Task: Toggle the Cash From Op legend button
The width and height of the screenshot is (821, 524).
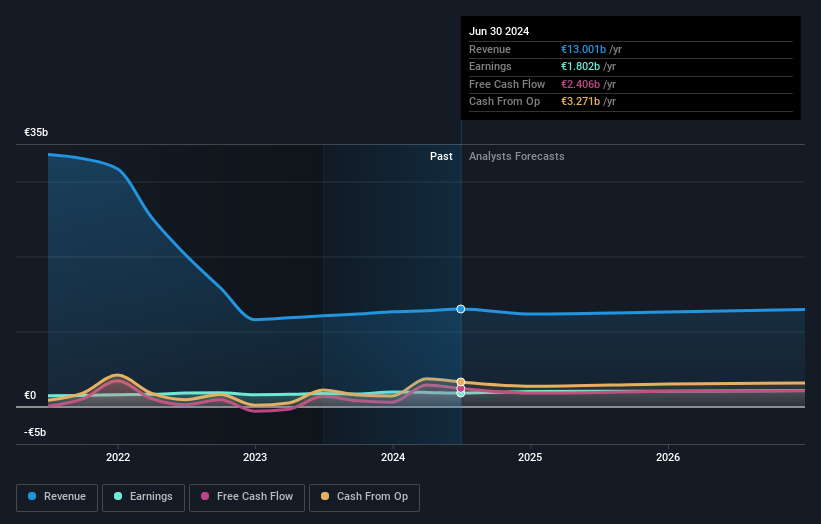Action: (364, 497)
